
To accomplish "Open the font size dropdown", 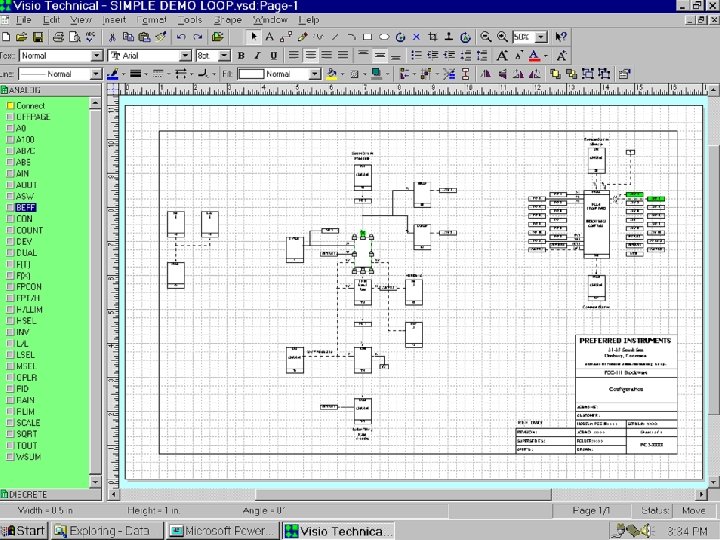I will (x=224, y=56).
